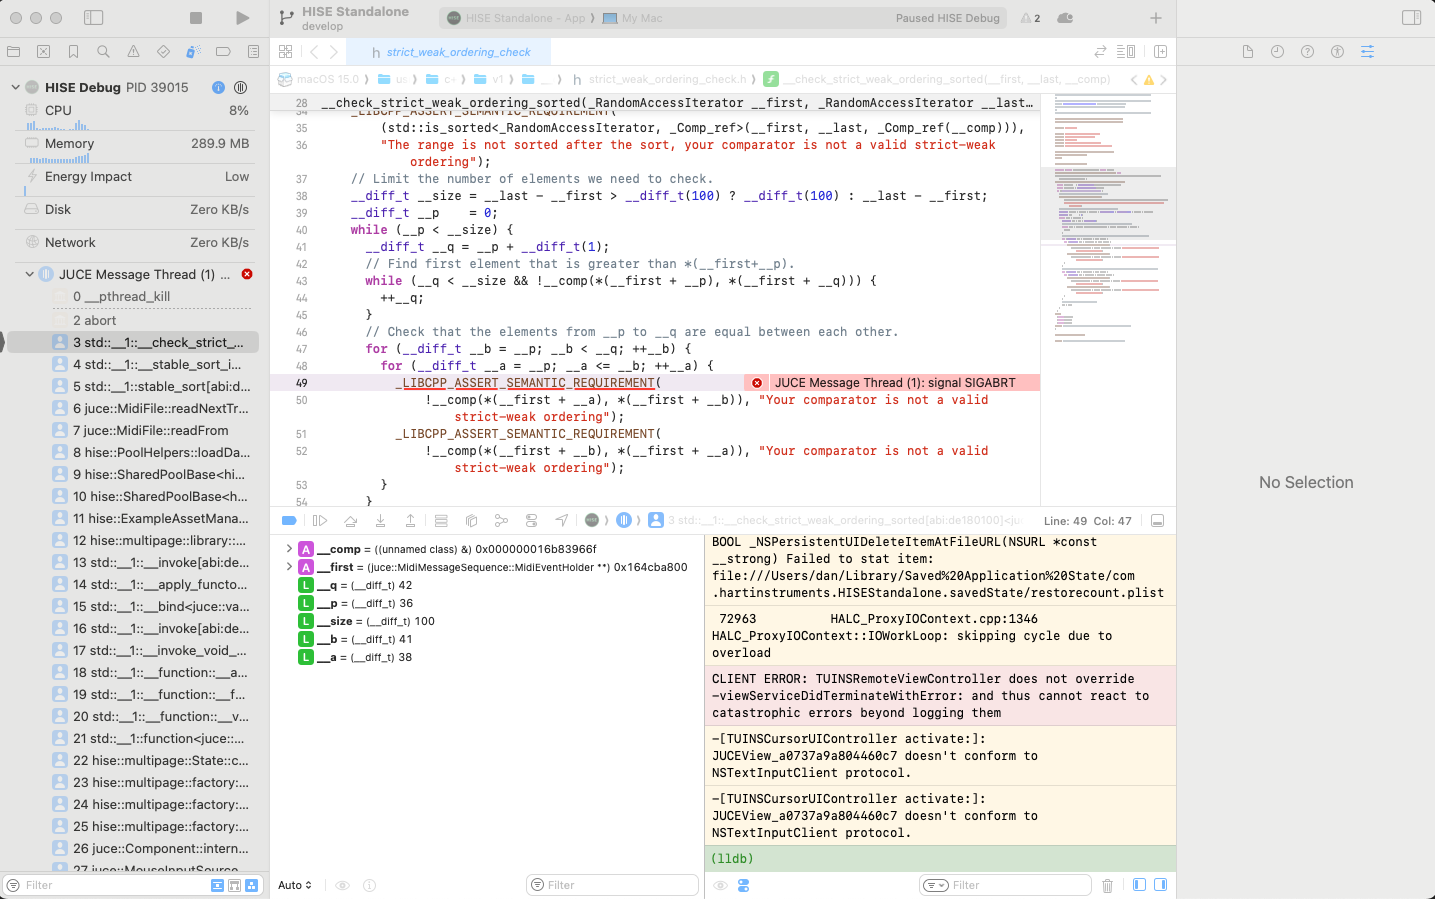Show the Attributes inspector sliders tab
Viewport: 1435px width, 899px height.
(1367, 52)
